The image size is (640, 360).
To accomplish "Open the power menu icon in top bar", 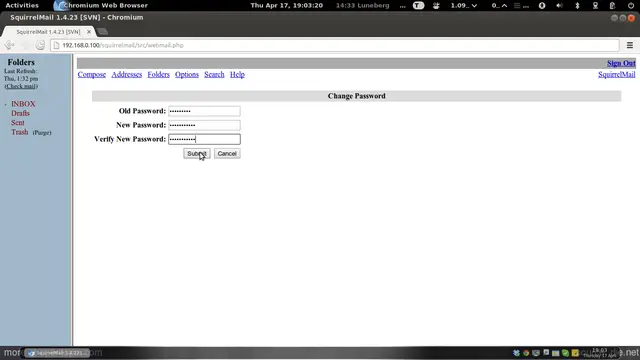I will point(631,5).
